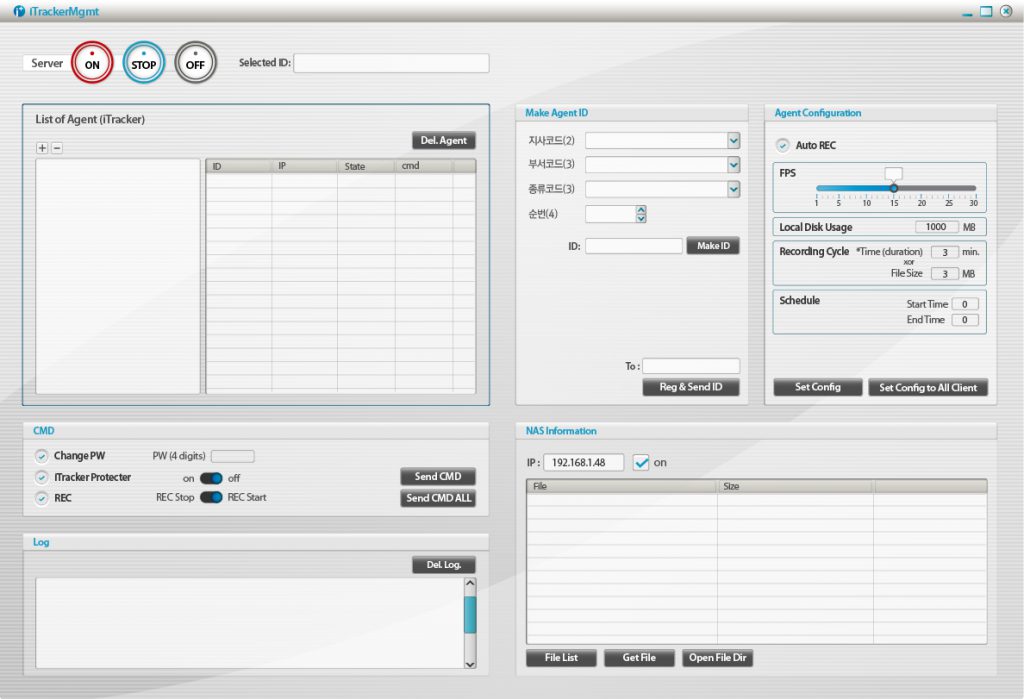1024x699 pixels.
Task: Open the 부서코드(3) dropdown
Action: pyautogui.click(x=733, y=164)
